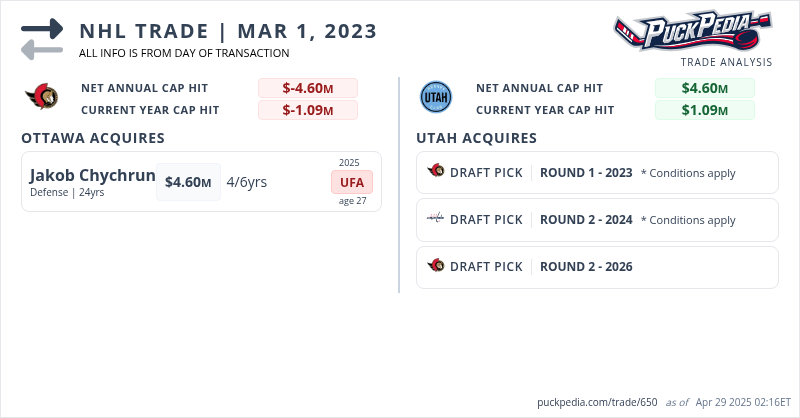Click the Trade Analysis label
This screenshot has width=800, height=418.
[726, 62]
